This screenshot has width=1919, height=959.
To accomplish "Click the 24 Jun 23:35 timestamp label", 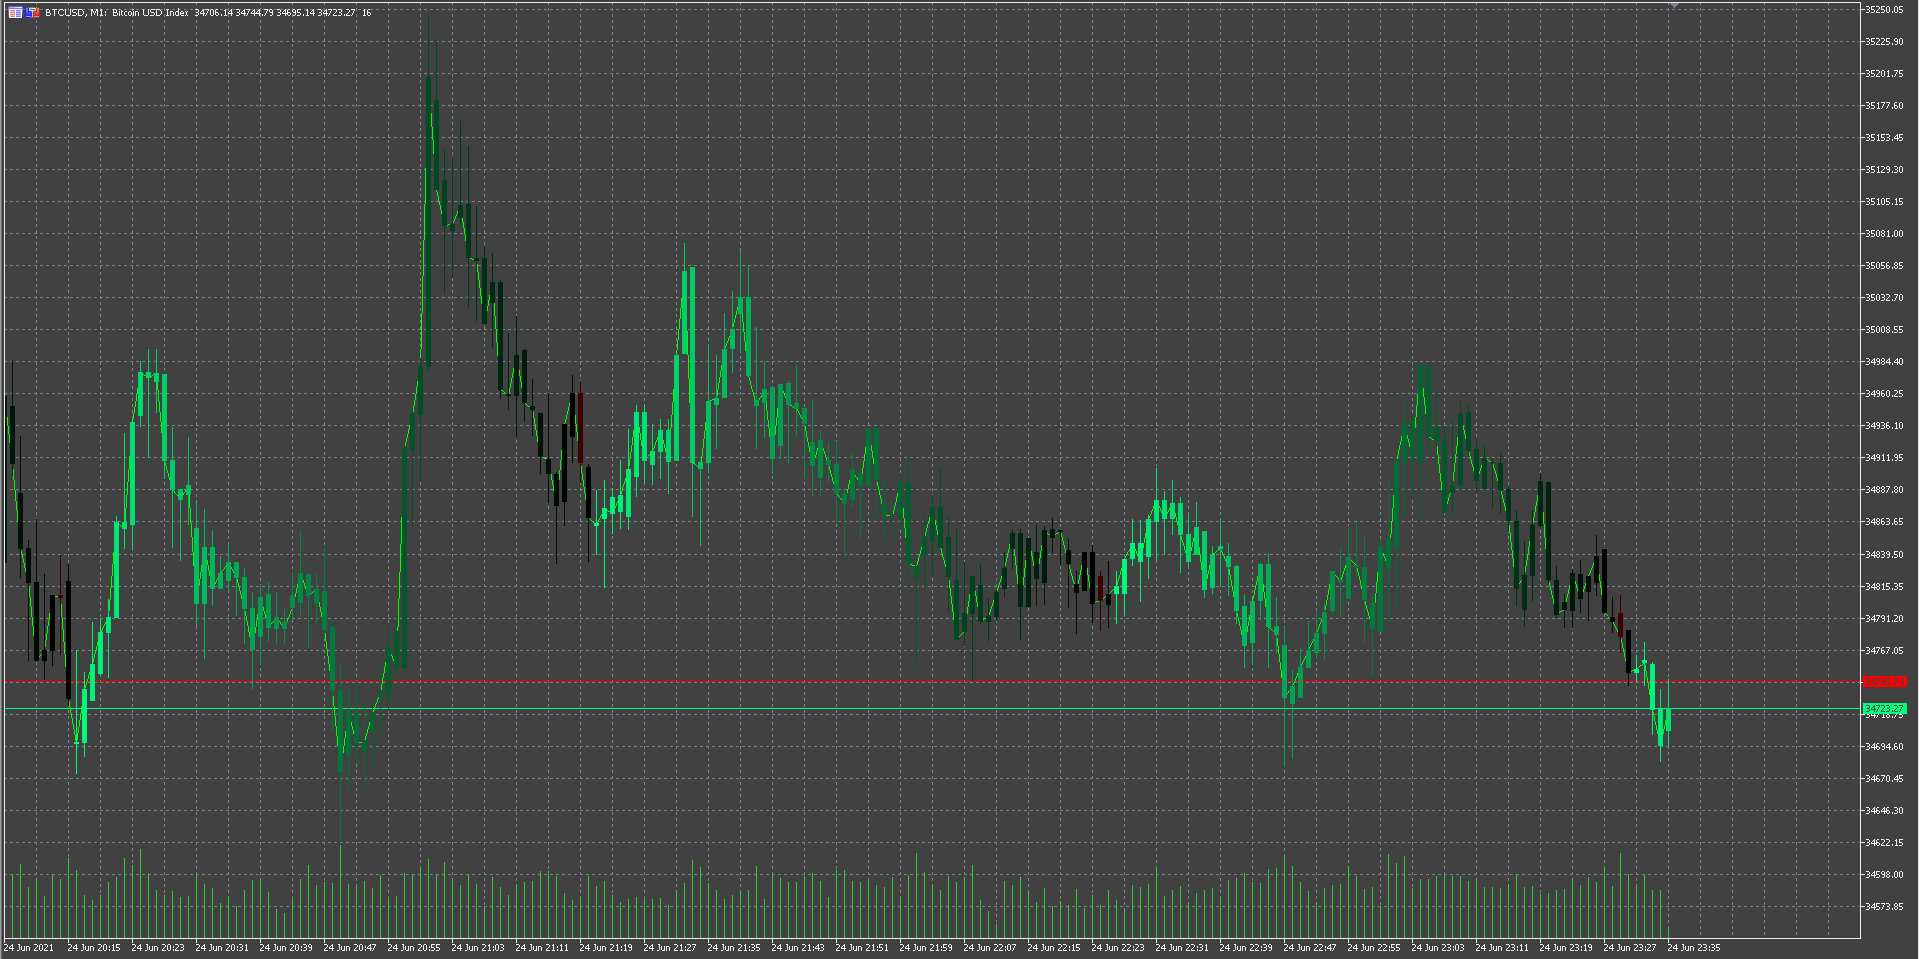I will pyautogui.click(x=1696, y=946).
